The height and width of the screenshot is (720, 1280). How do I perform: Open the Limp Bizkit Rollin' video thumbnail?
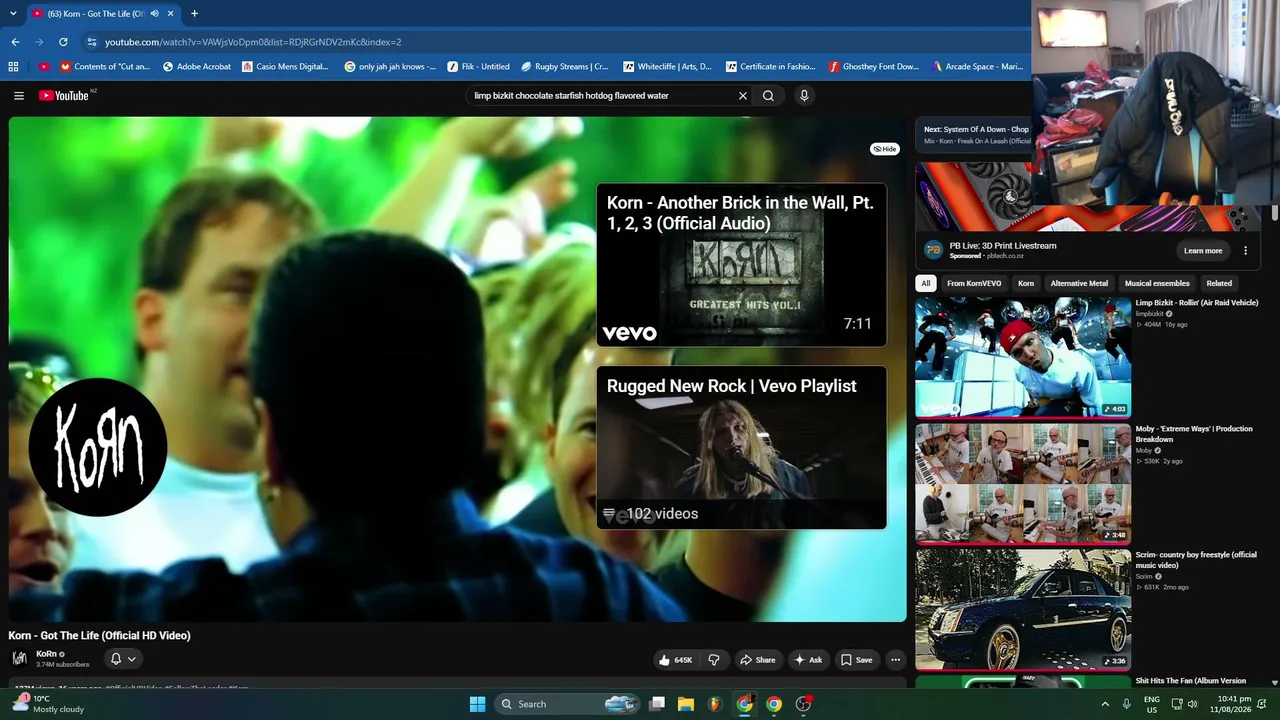click(x=1023, y=357)
